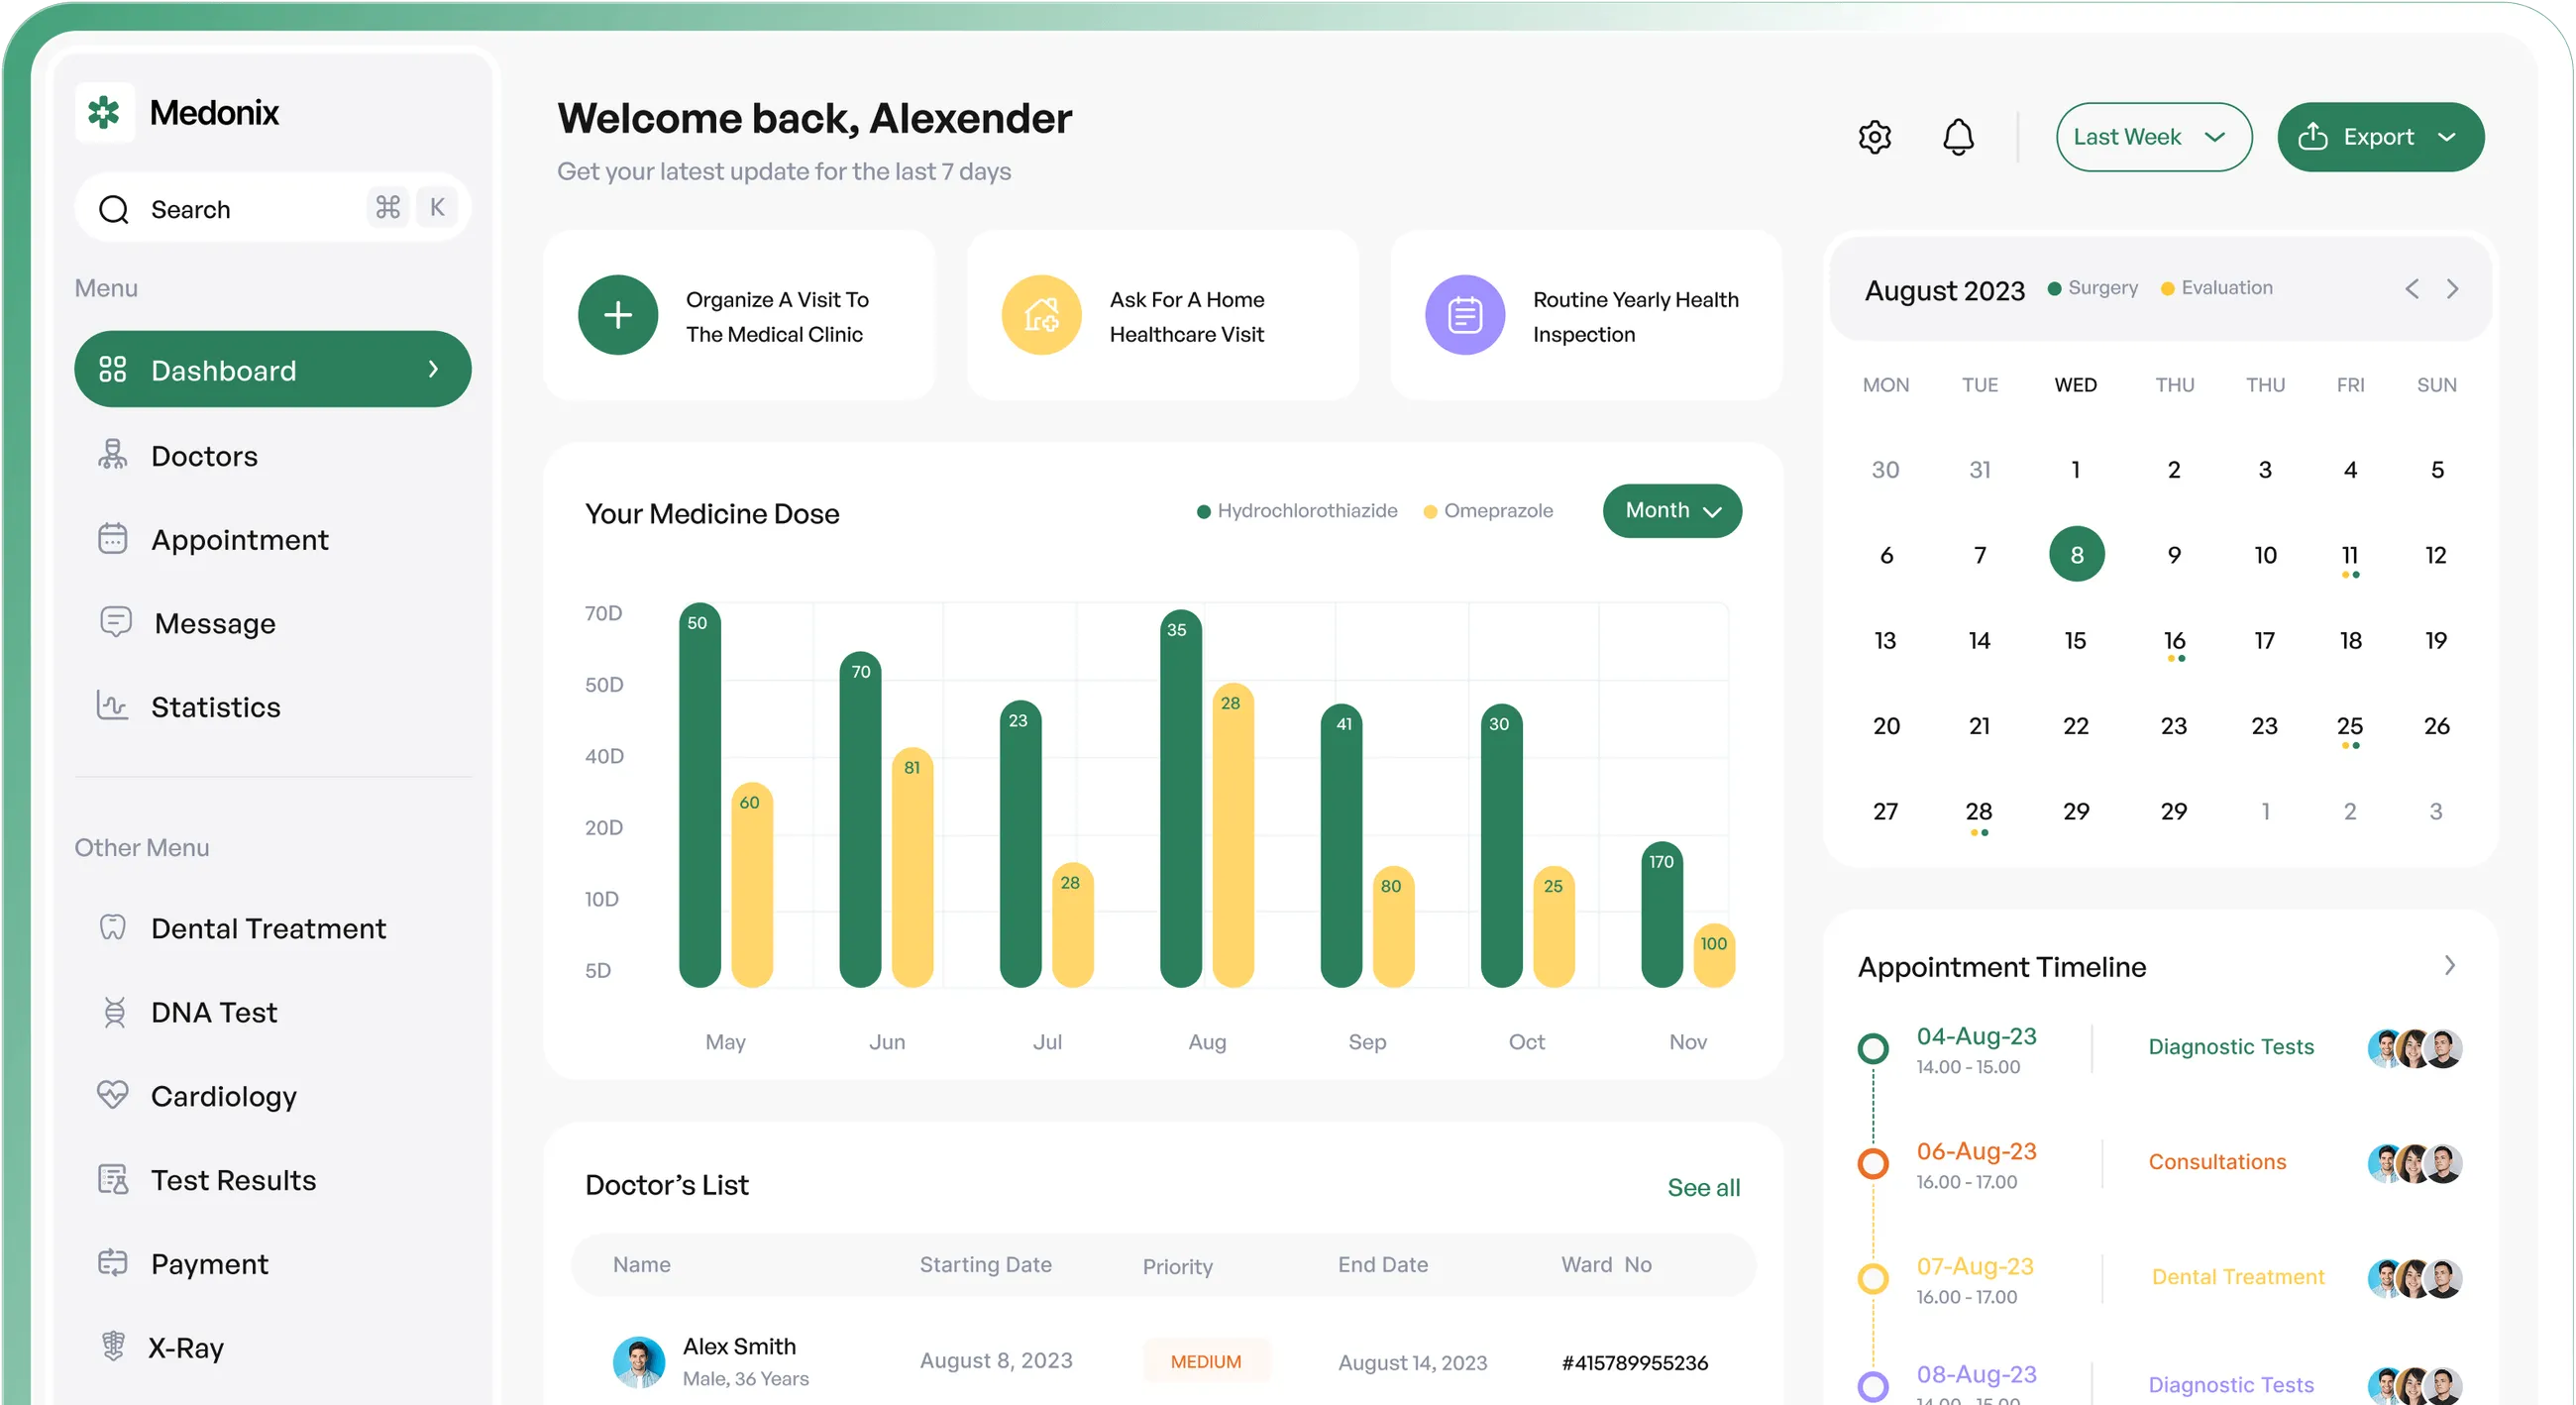Select the X-Ray icon in sidebar
Viewport: 2576px width, 1405px height.
click(113, 1347)
